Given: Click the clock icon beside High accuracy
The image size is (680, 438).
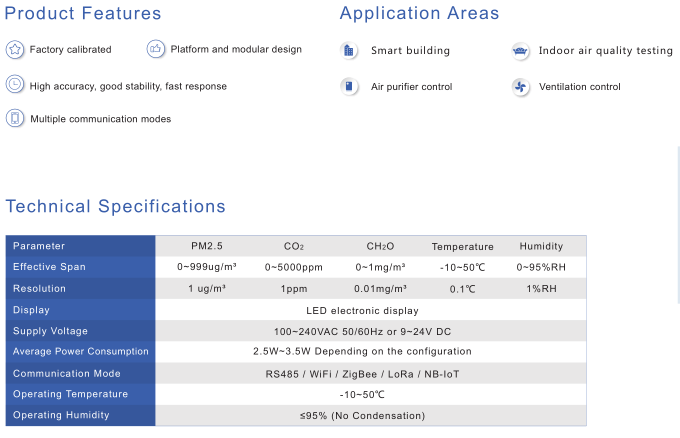Looking at the screenshot, I should [x=15, y=84].
